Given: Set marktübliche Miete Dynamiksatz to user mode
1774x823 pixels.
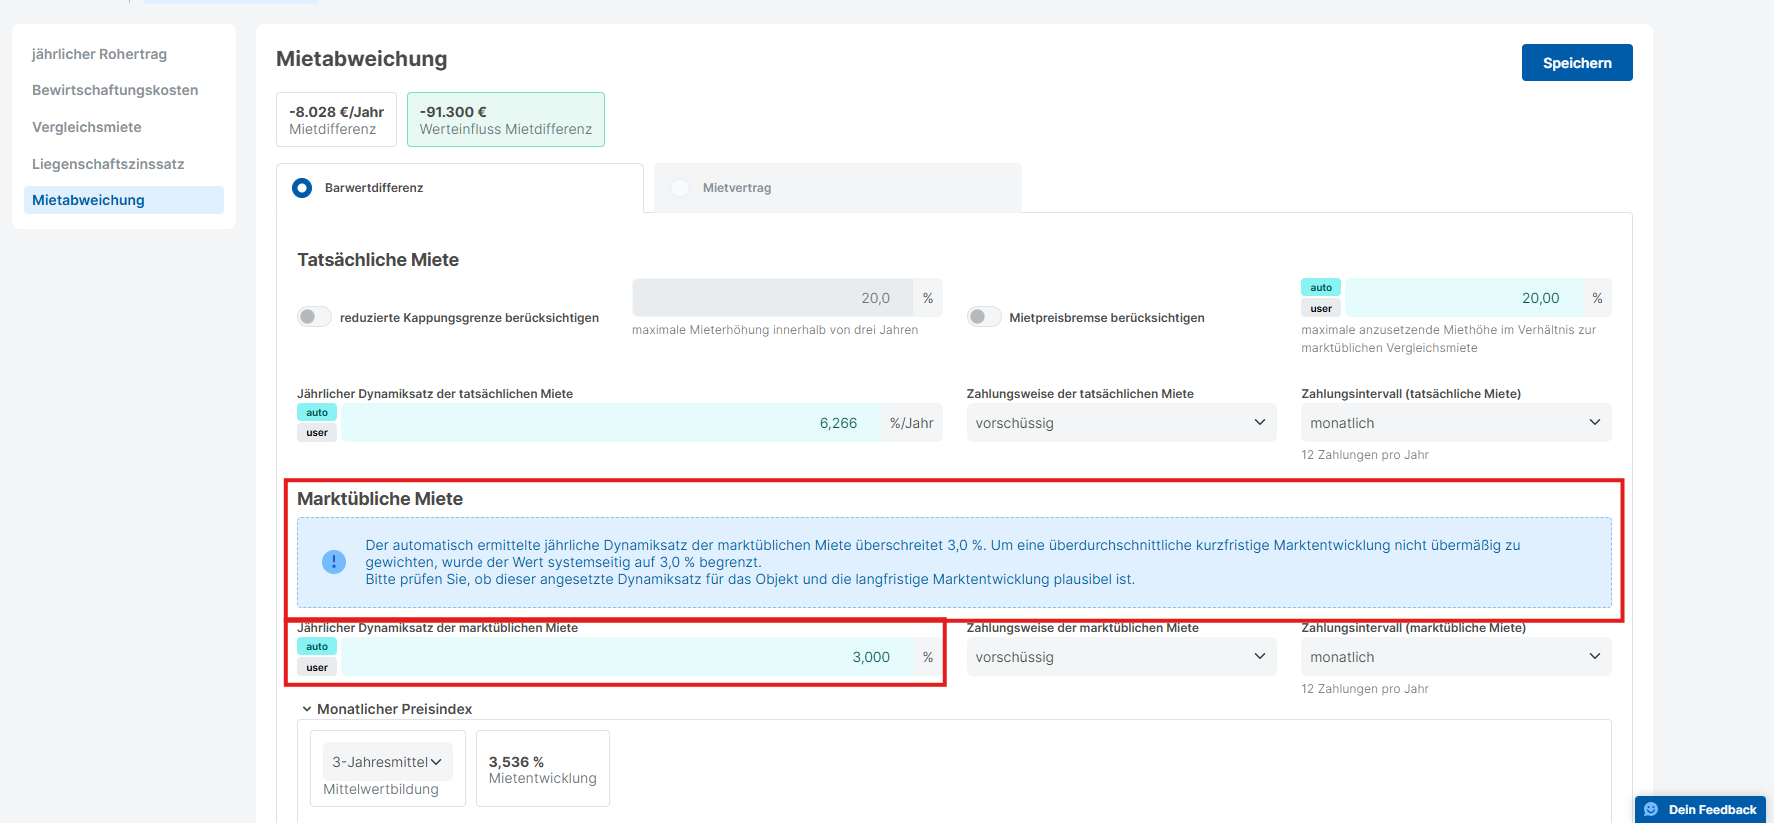Looking at the screenshot, I should (x=317, y=668).
